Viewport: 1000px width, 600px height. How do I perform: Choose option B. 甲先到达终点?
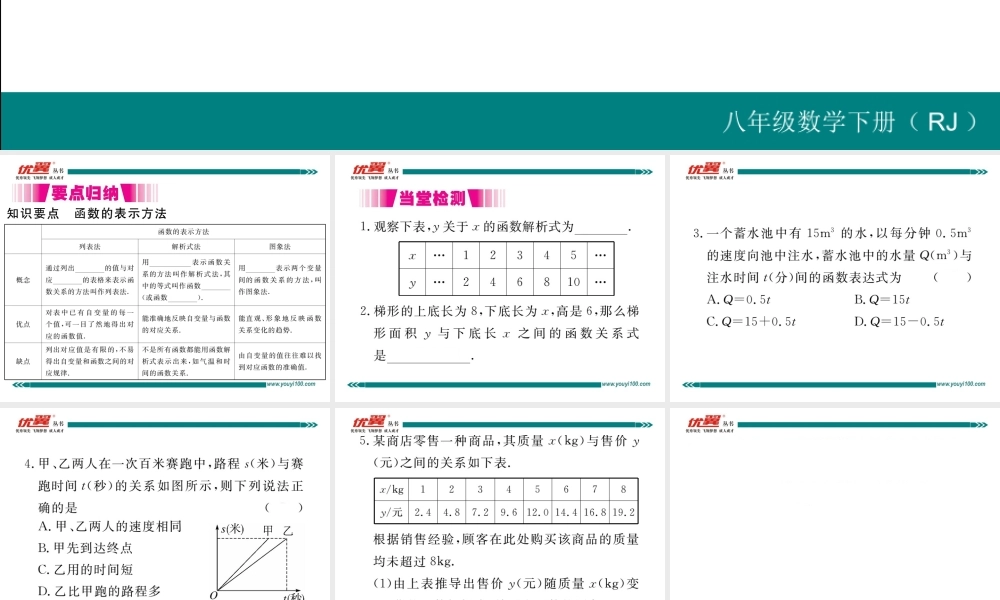pos(85,547)
